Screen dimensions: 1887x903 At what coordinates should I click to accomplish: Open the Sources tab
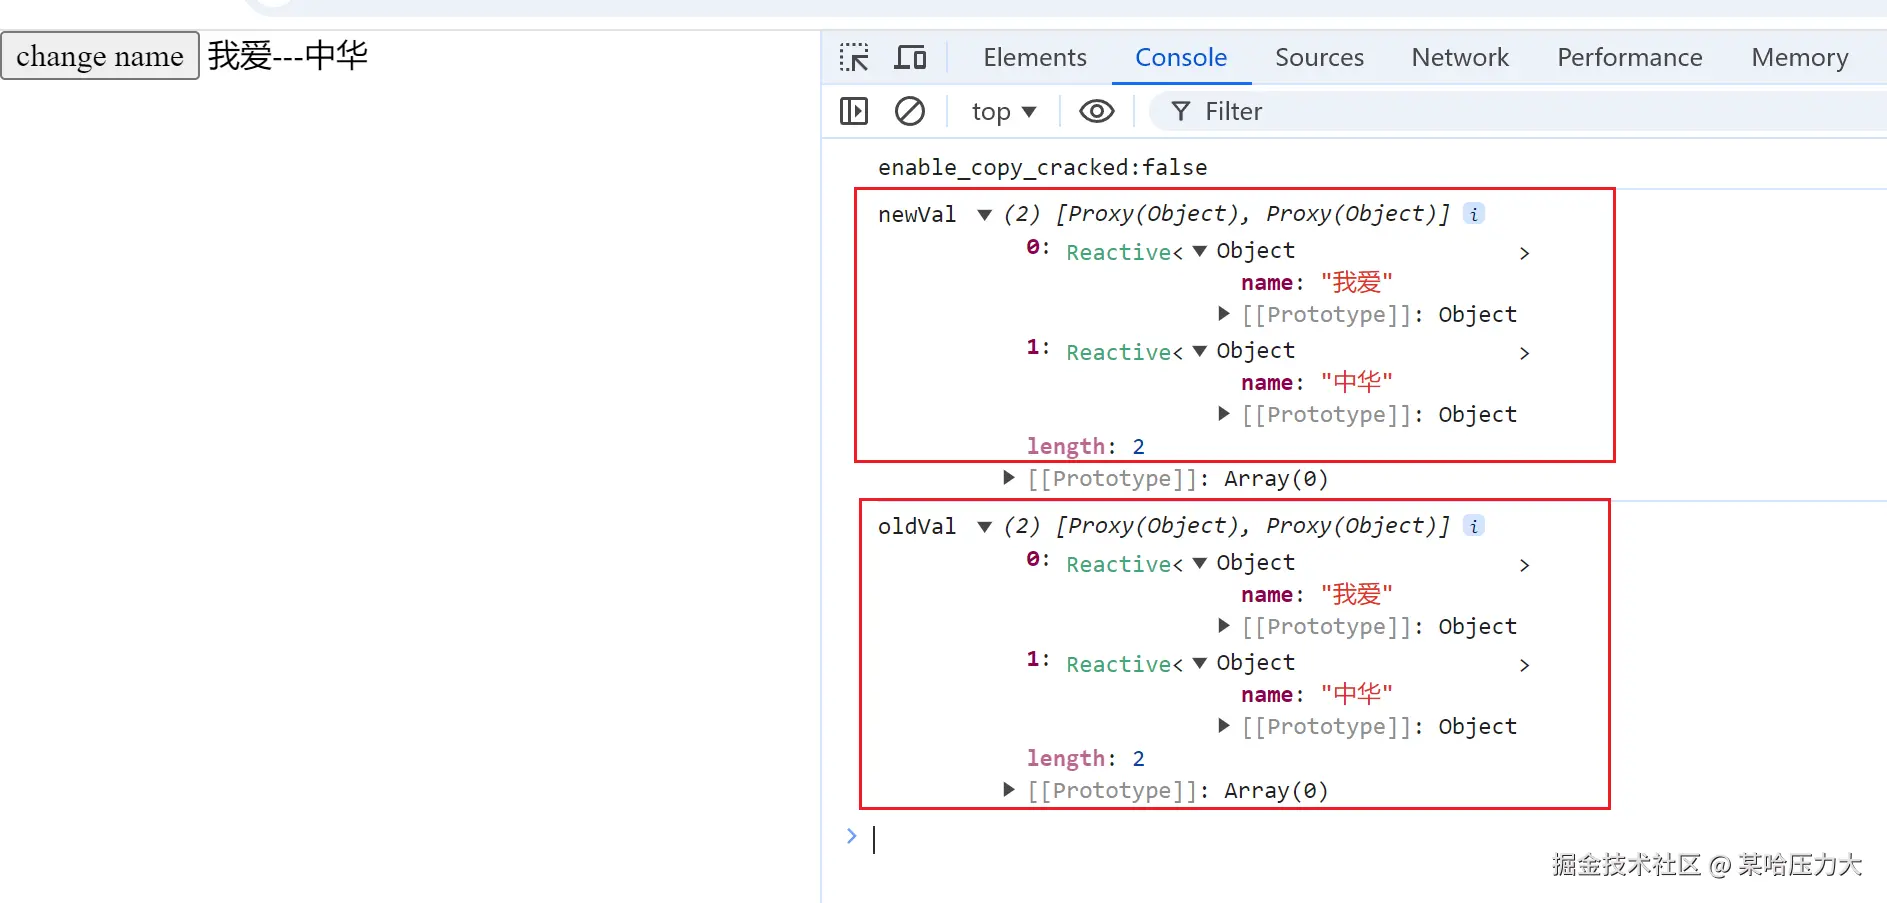click(x=1319, y=57)
